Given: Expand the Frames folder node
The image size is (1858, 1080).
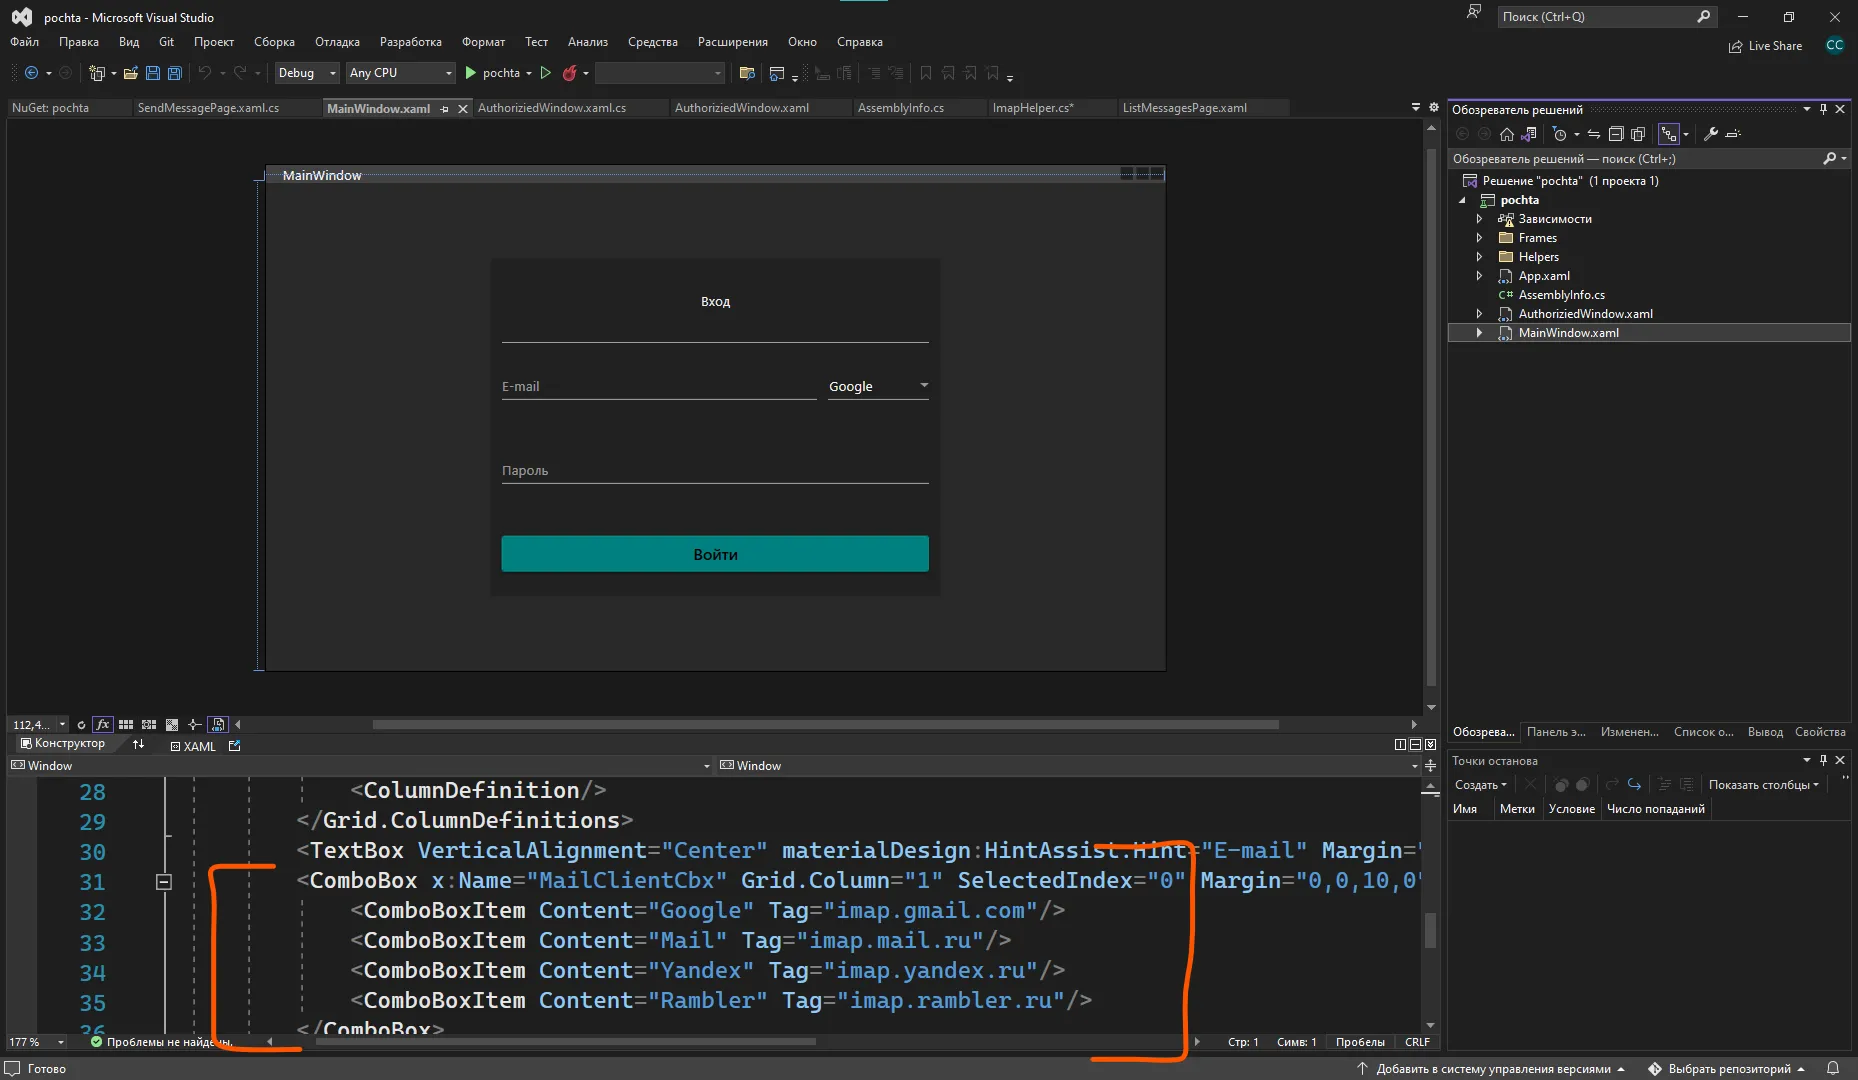Looking at the screenshot, I should point(1480,238).
